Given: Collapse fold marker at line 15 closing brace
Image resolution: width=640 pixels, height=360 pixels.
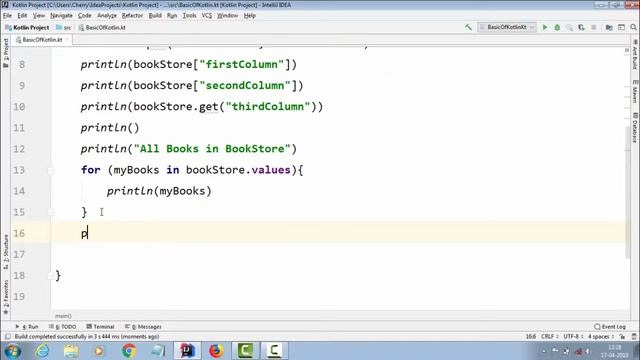Looking at the screenshot, I should 51,212.
